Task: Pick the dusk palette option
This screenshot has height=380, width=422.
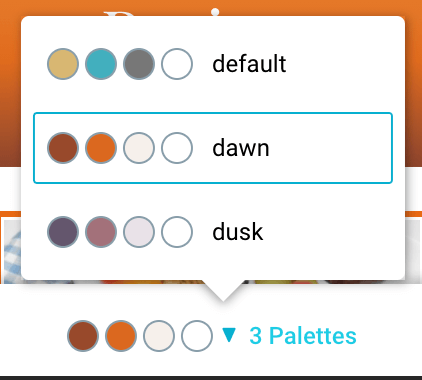Action: [213, 232]
